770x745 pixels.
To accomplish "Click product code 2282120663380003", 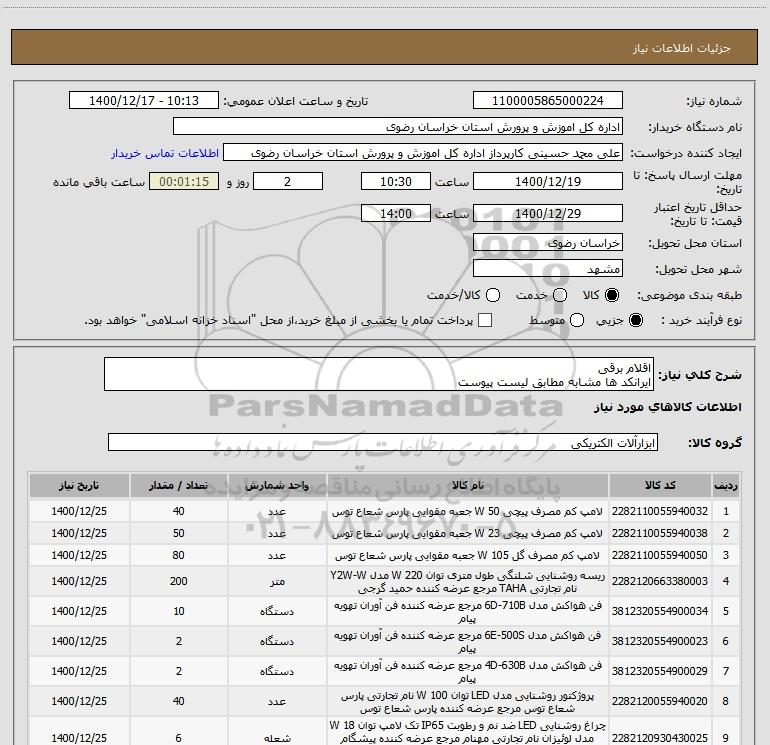I will pos(660,581).
